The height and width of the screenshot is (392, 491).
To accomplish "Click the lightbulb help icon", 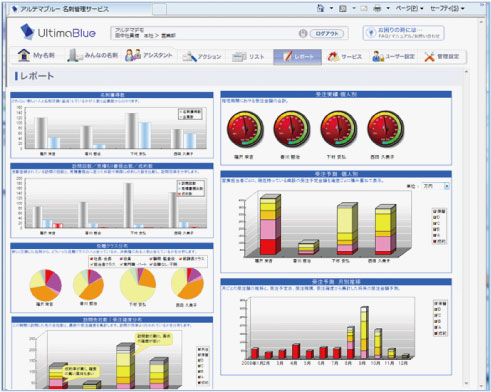I will pyautogui.click(x=370, y=33).
